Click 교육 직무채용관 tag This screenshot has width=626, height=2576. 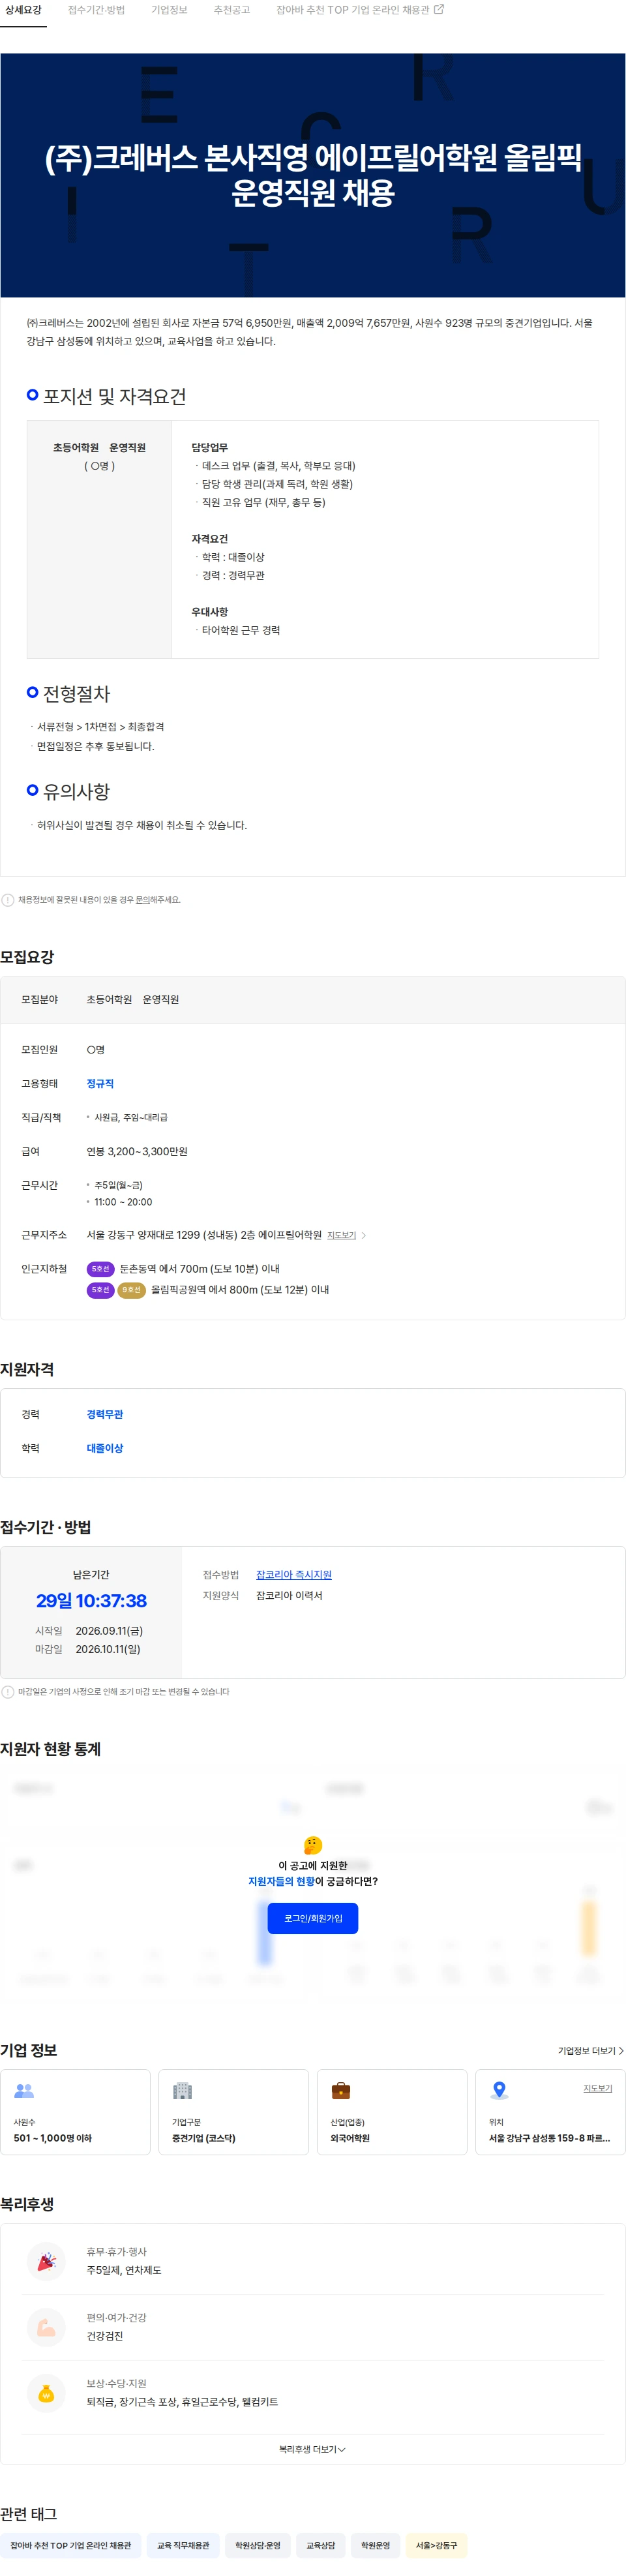183,2545
